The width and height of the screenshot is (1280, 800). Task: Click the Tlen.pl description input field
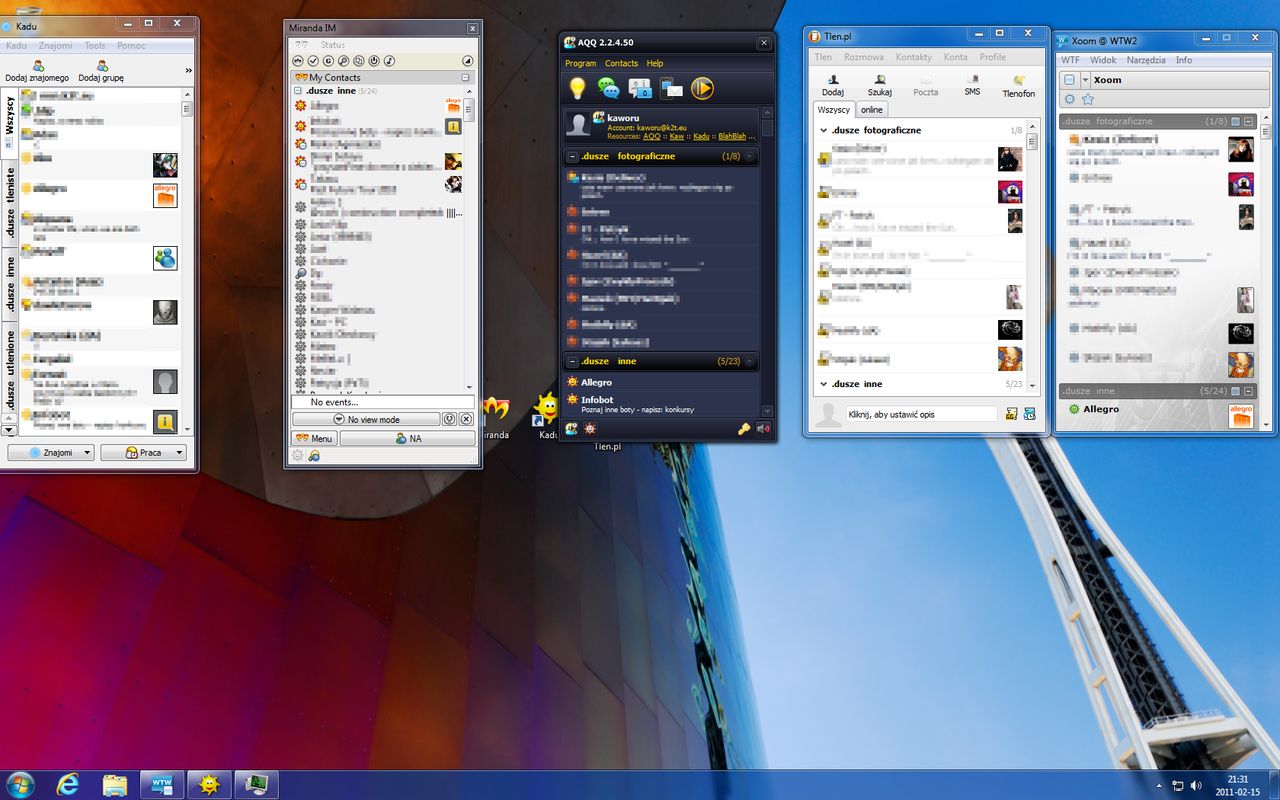tap(921, 414)
